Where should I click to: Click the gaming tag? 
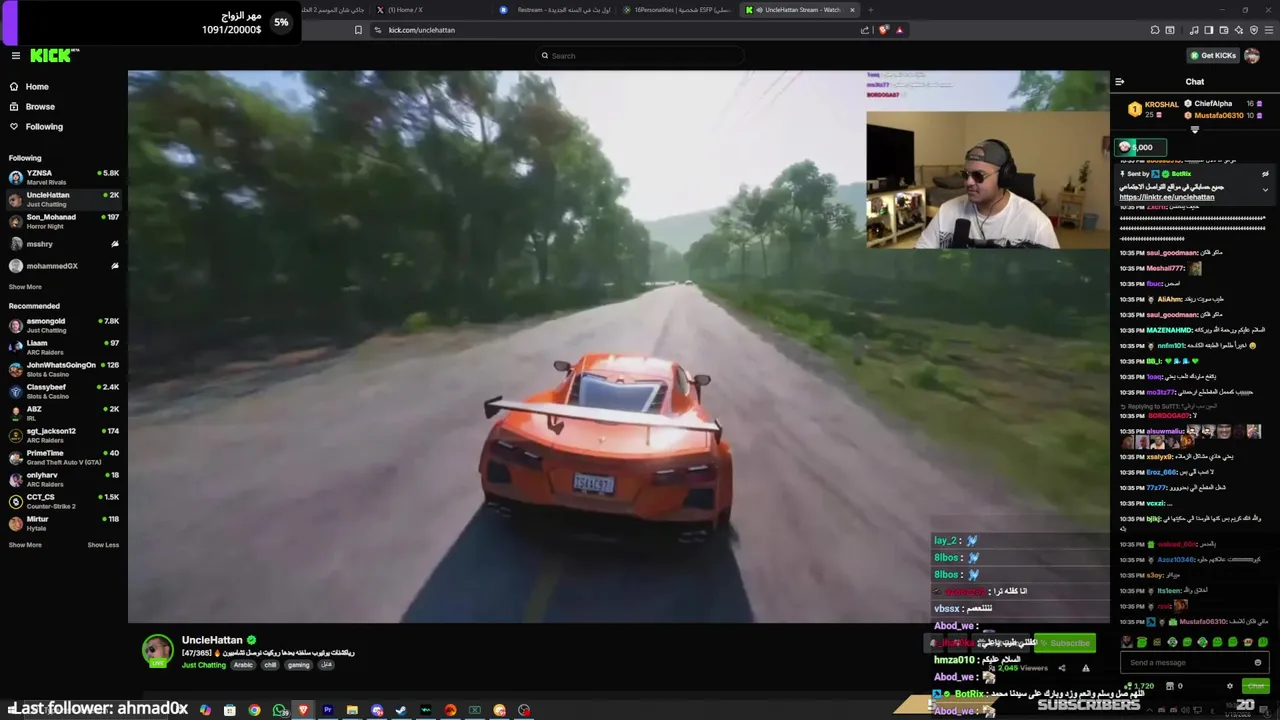(299, 665)
